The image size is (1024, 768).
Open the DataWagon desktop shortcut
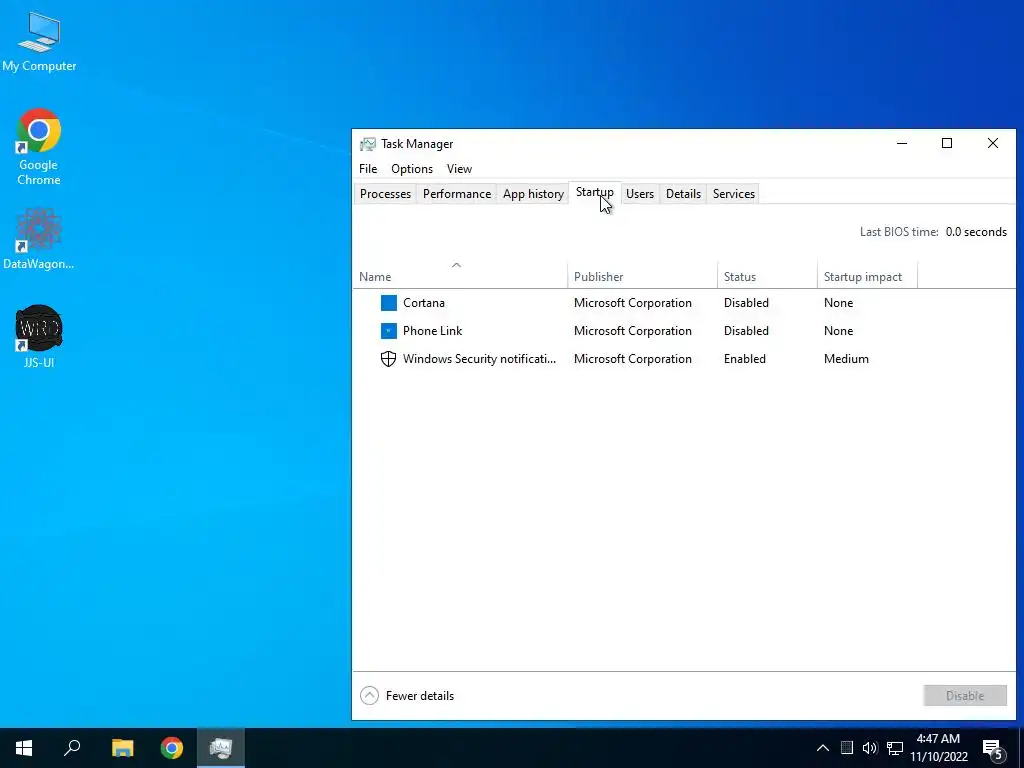click(x=39, y=238)
